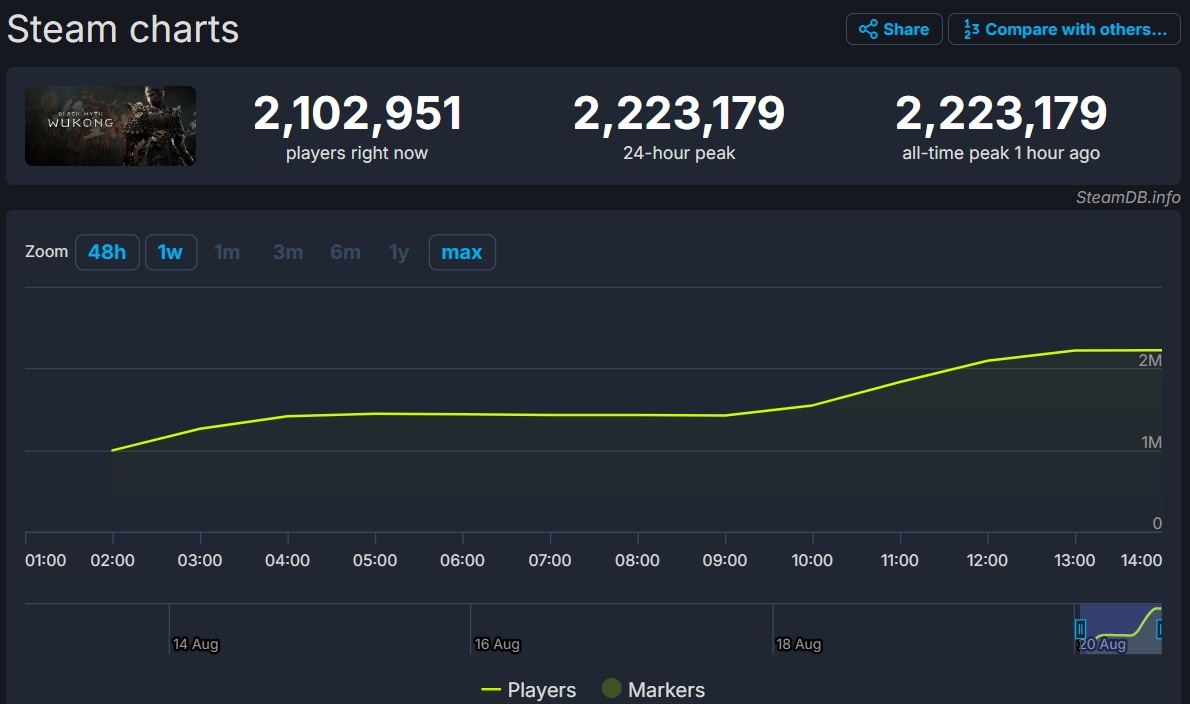Click the 18 Aug navigator label
The width and height of the screenshot is (1190, 704).
click(798, 644)
